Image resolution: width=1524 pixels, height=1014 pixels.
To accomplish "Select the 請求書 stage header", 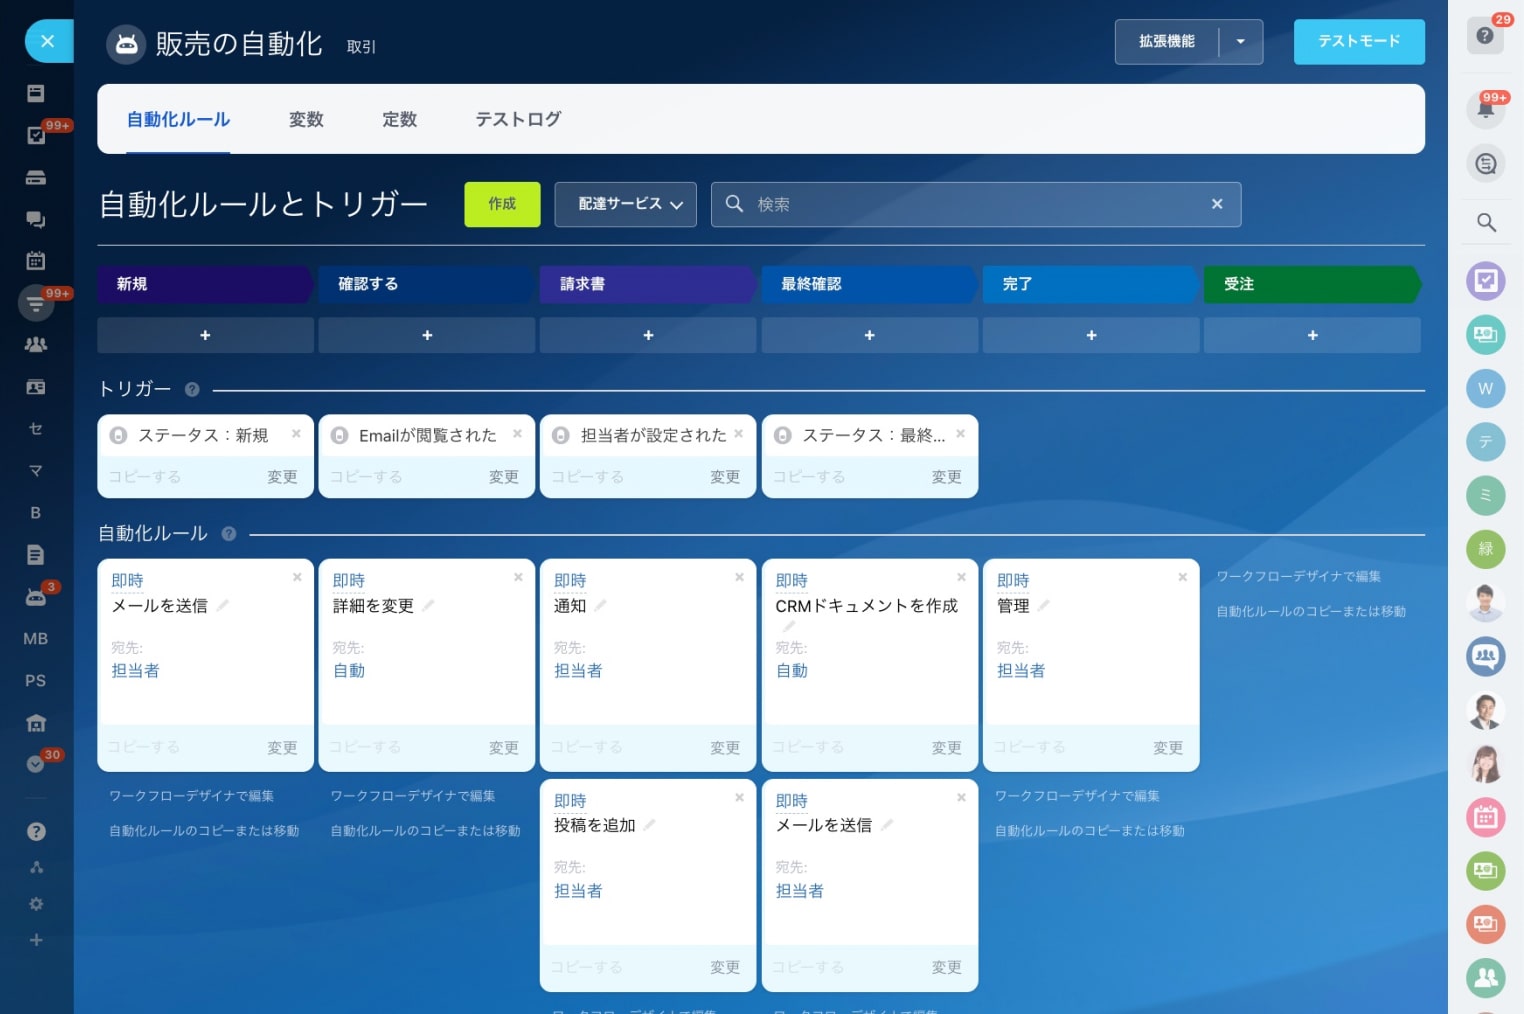I will tap(646, 284).
